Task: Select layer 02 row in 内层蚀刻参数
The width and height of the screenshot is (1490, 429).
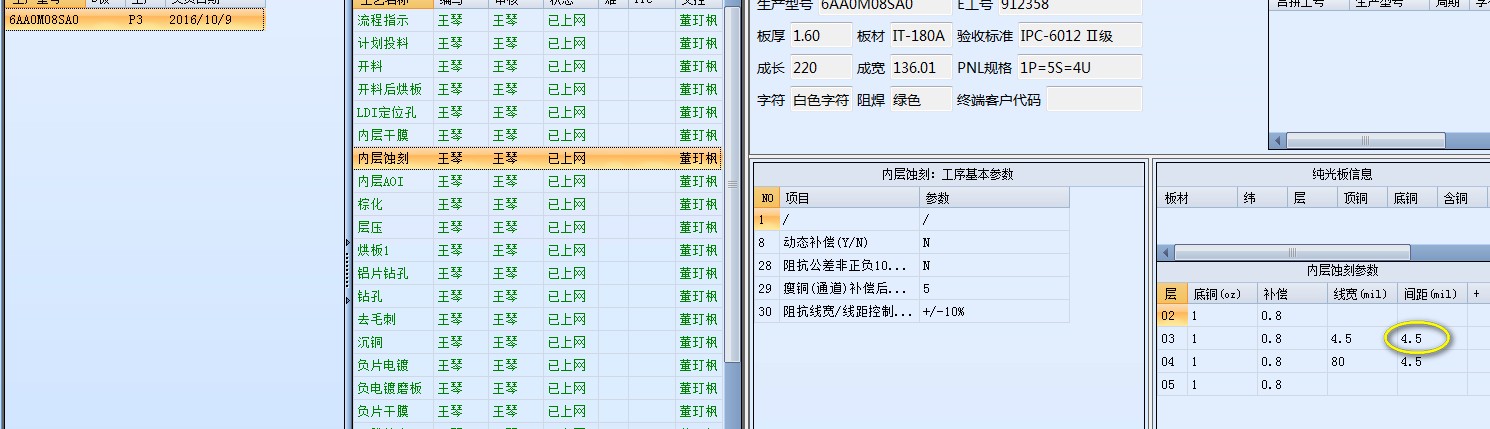Action: pos(1323,316)
